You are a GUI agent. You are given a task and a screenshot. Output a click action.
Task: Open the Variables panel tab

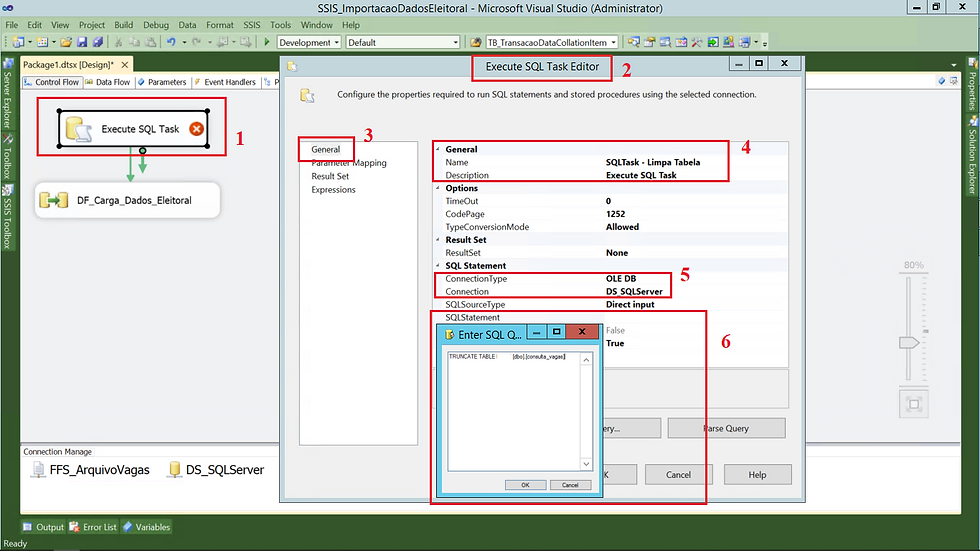[146, 527]
